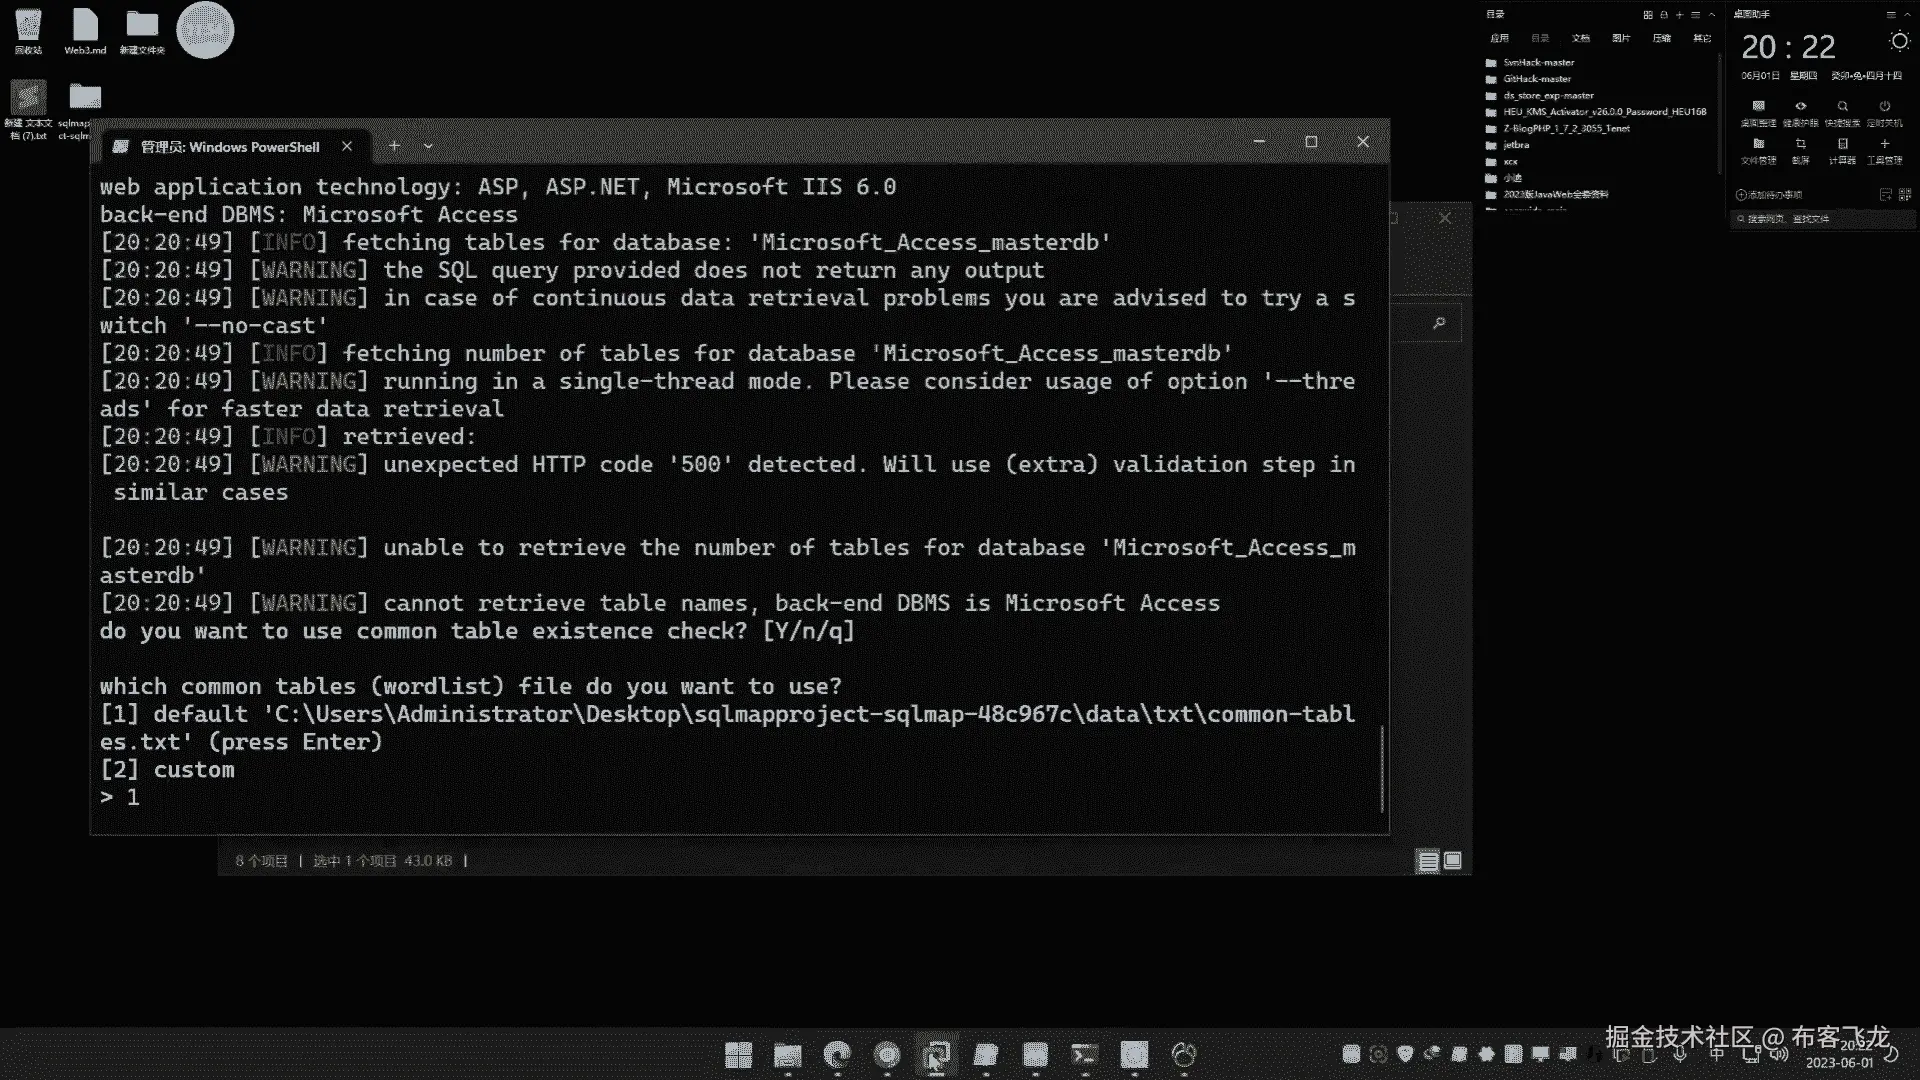Viewport: 1920px width, 1080px height.
Task: Open the GitHack-master folder
Action: (1537, 79)
